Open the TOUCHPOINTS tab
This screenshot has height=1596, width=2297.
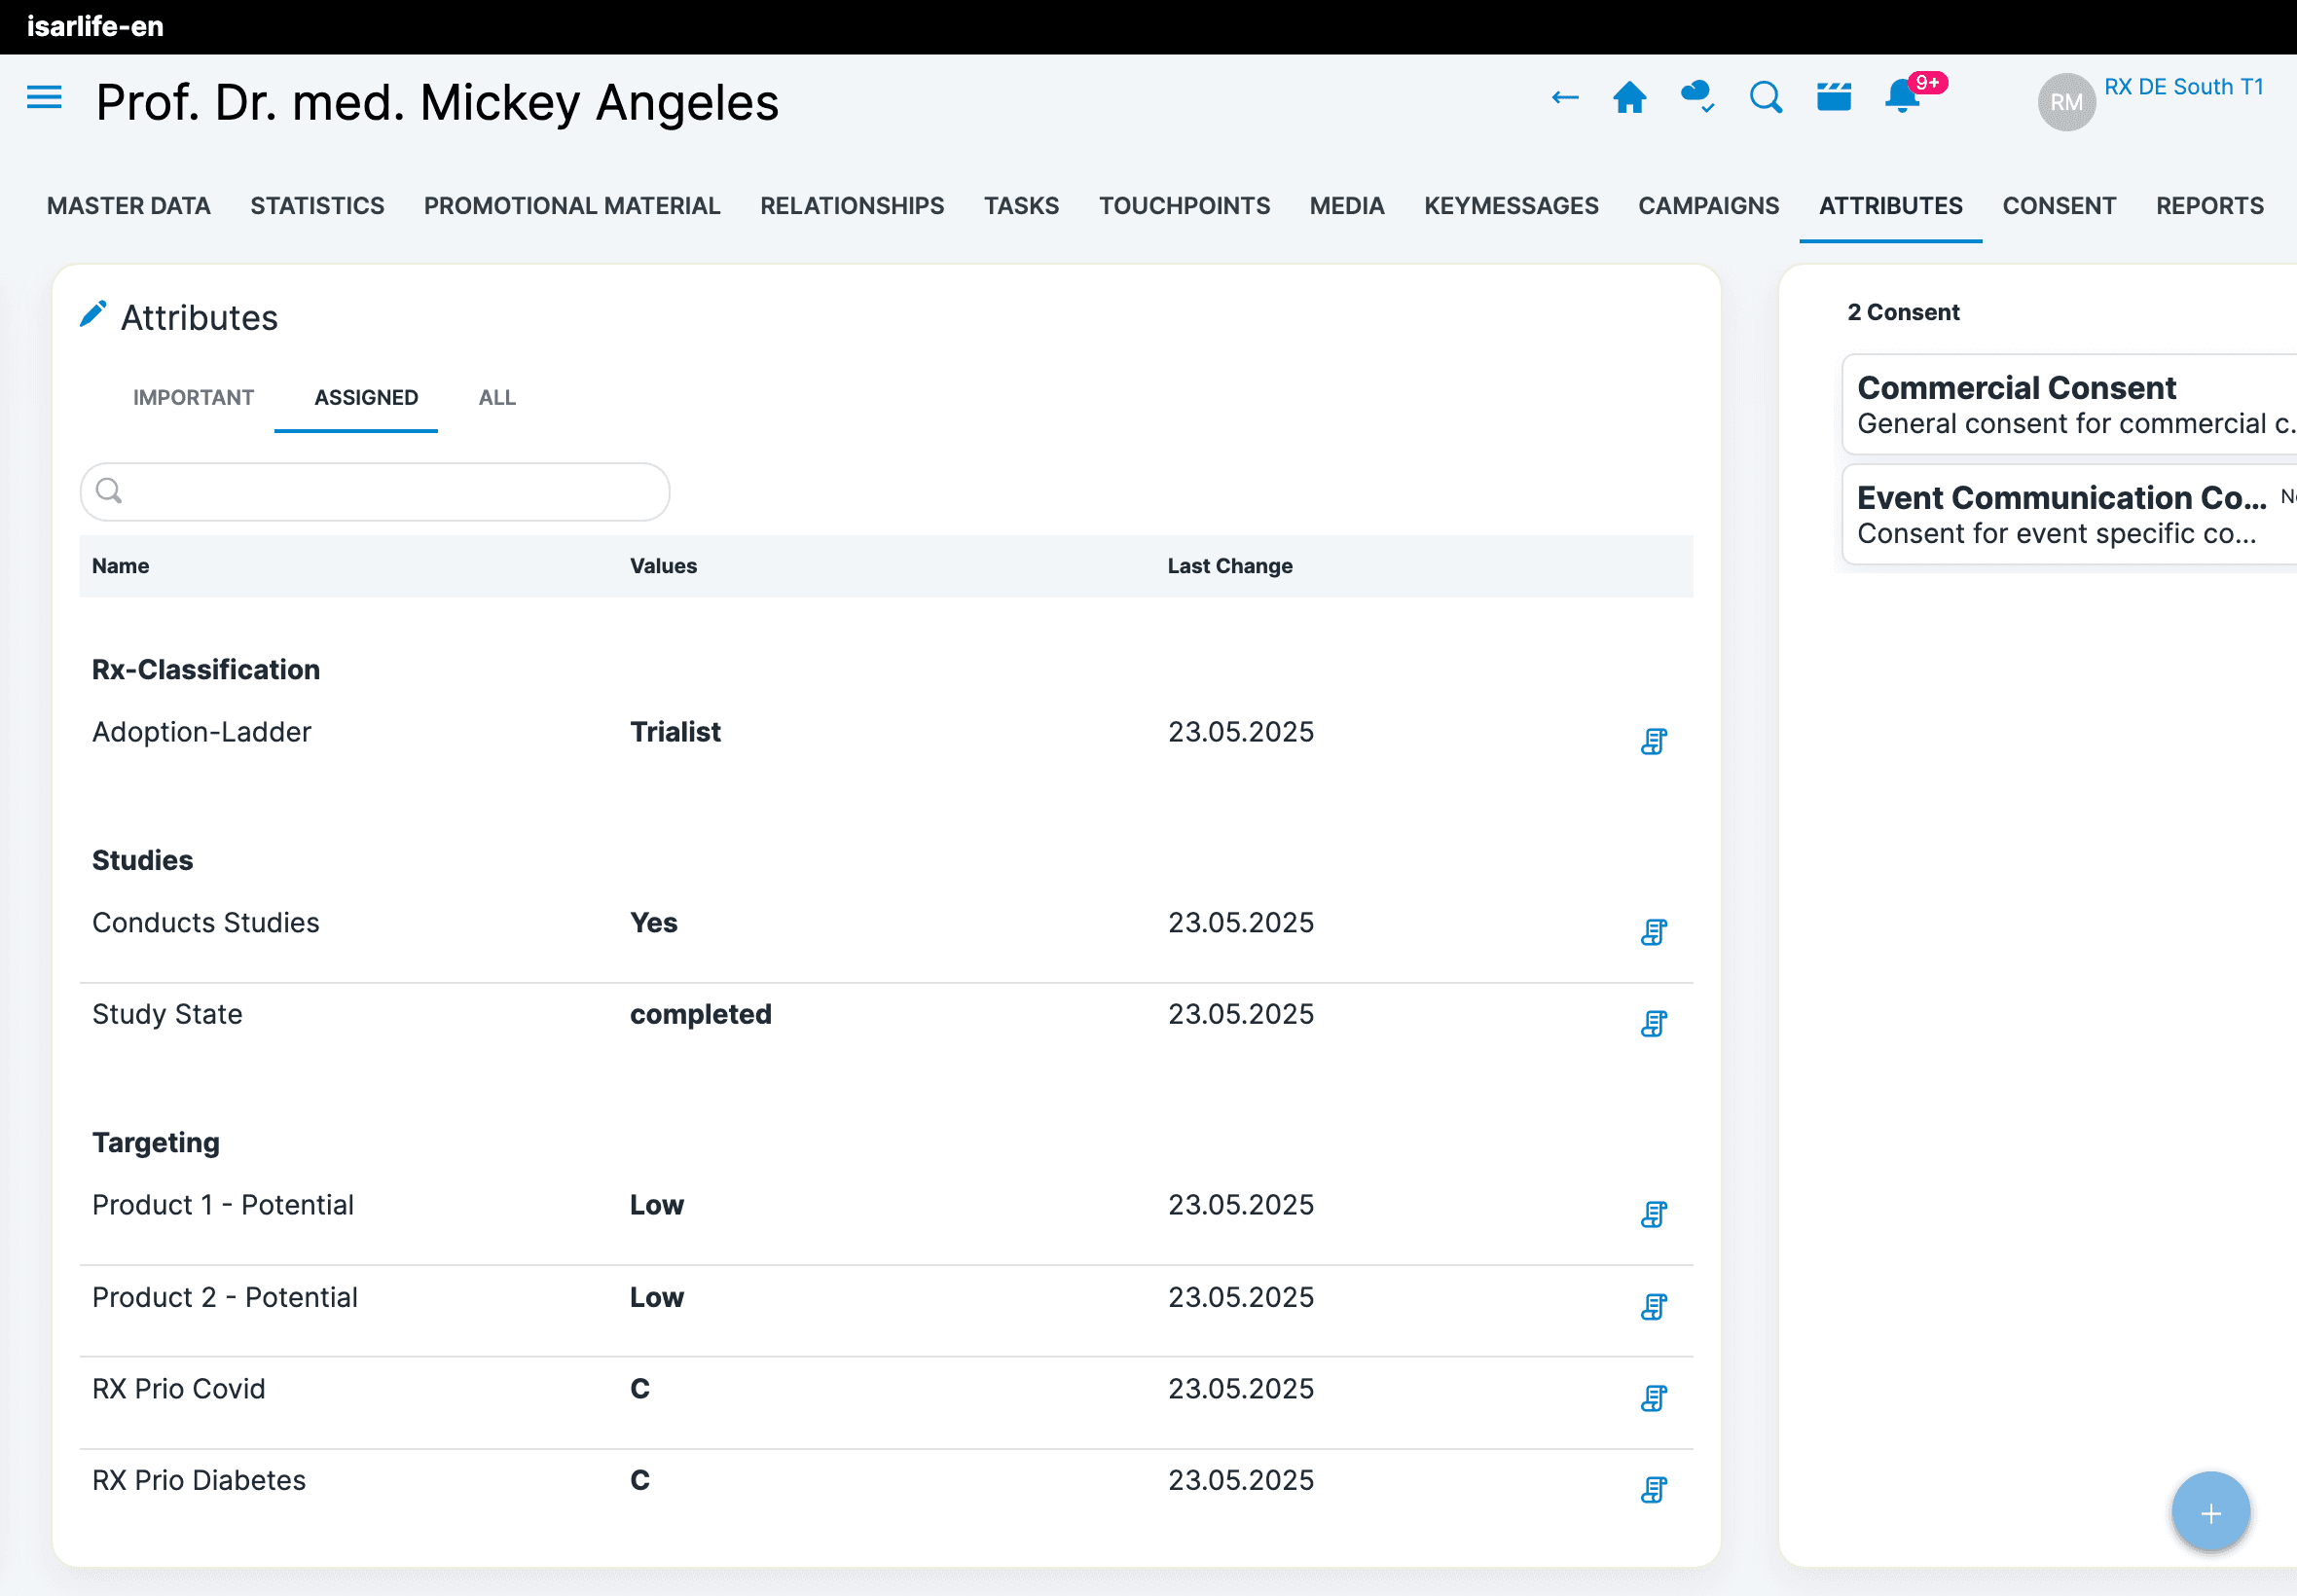pyautogui.click(x=1184, y=206)
